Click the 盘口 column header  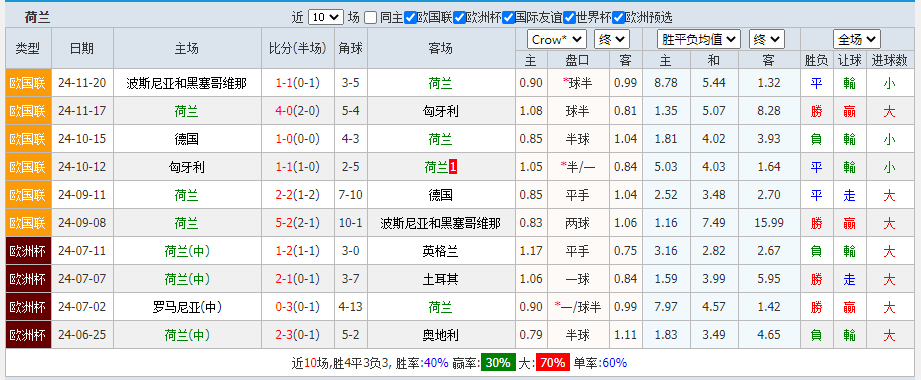pos(577,60)
